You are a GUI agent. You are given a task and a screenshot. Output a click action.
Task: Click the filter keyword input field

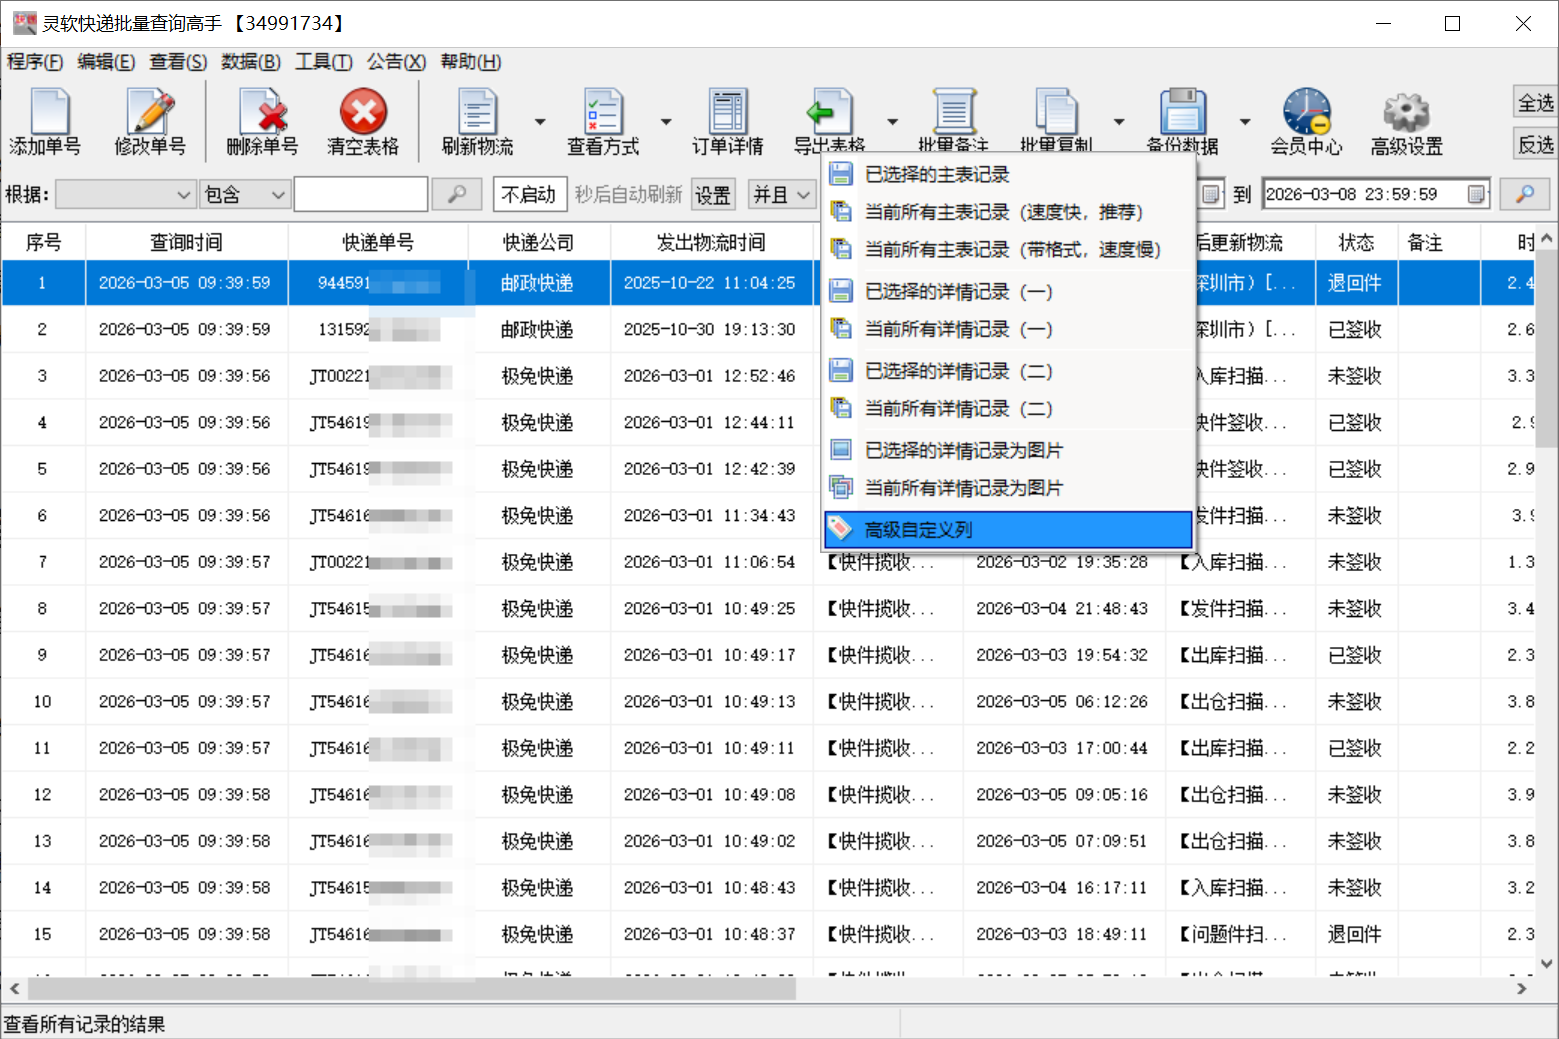pyautogui.click(x=361, y=194)
